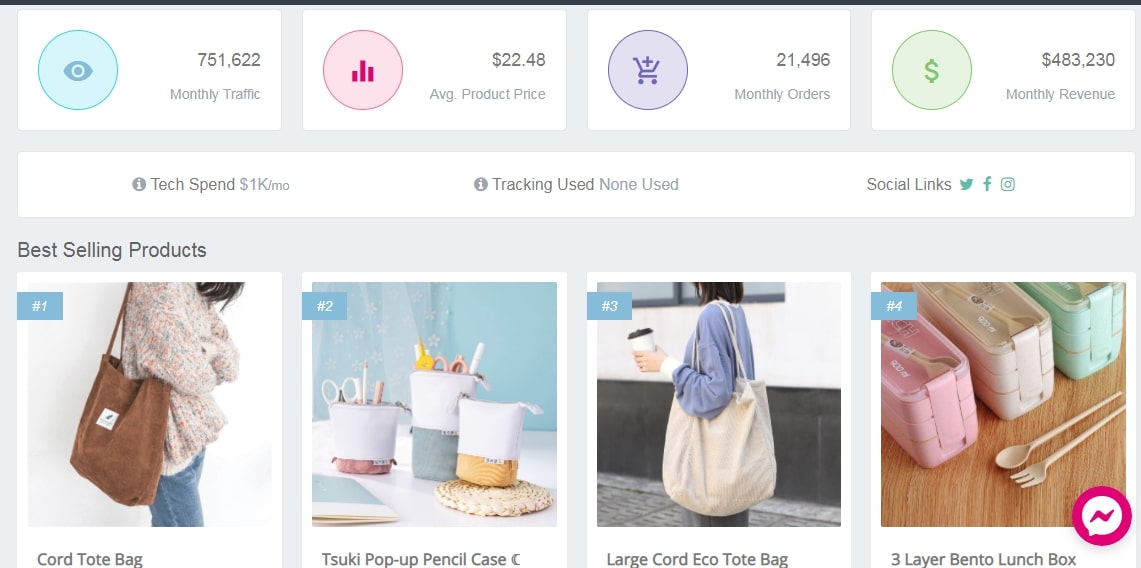Click the Monthly Revenue dollar icon
The width and height of the screenshot is (1141, 568).
pyautogui.click(x=931, y=71)
